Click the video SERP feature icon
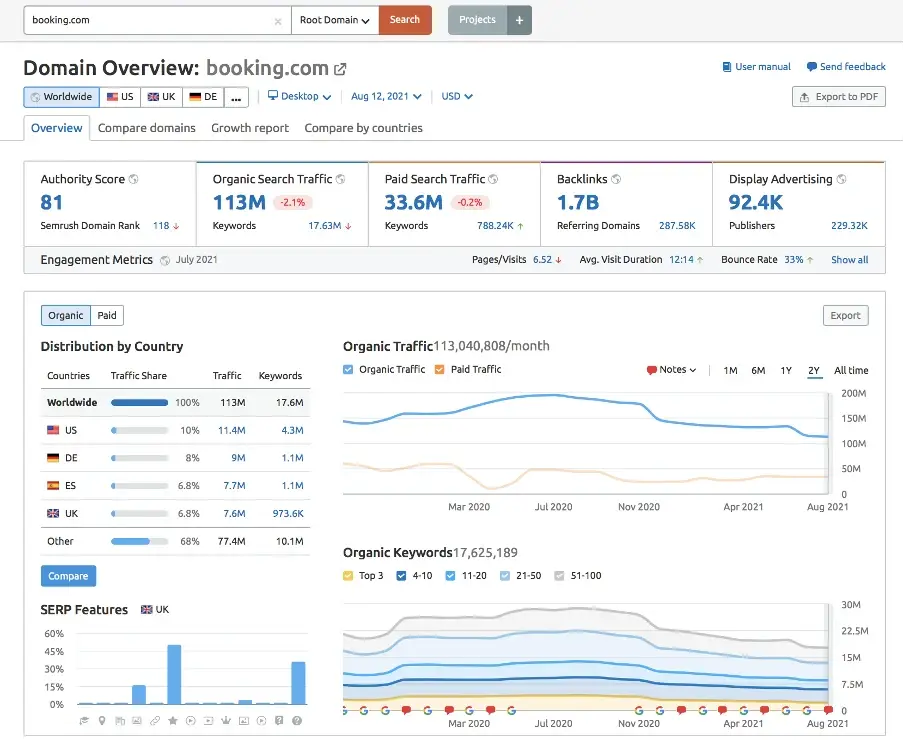 point(190,720)
